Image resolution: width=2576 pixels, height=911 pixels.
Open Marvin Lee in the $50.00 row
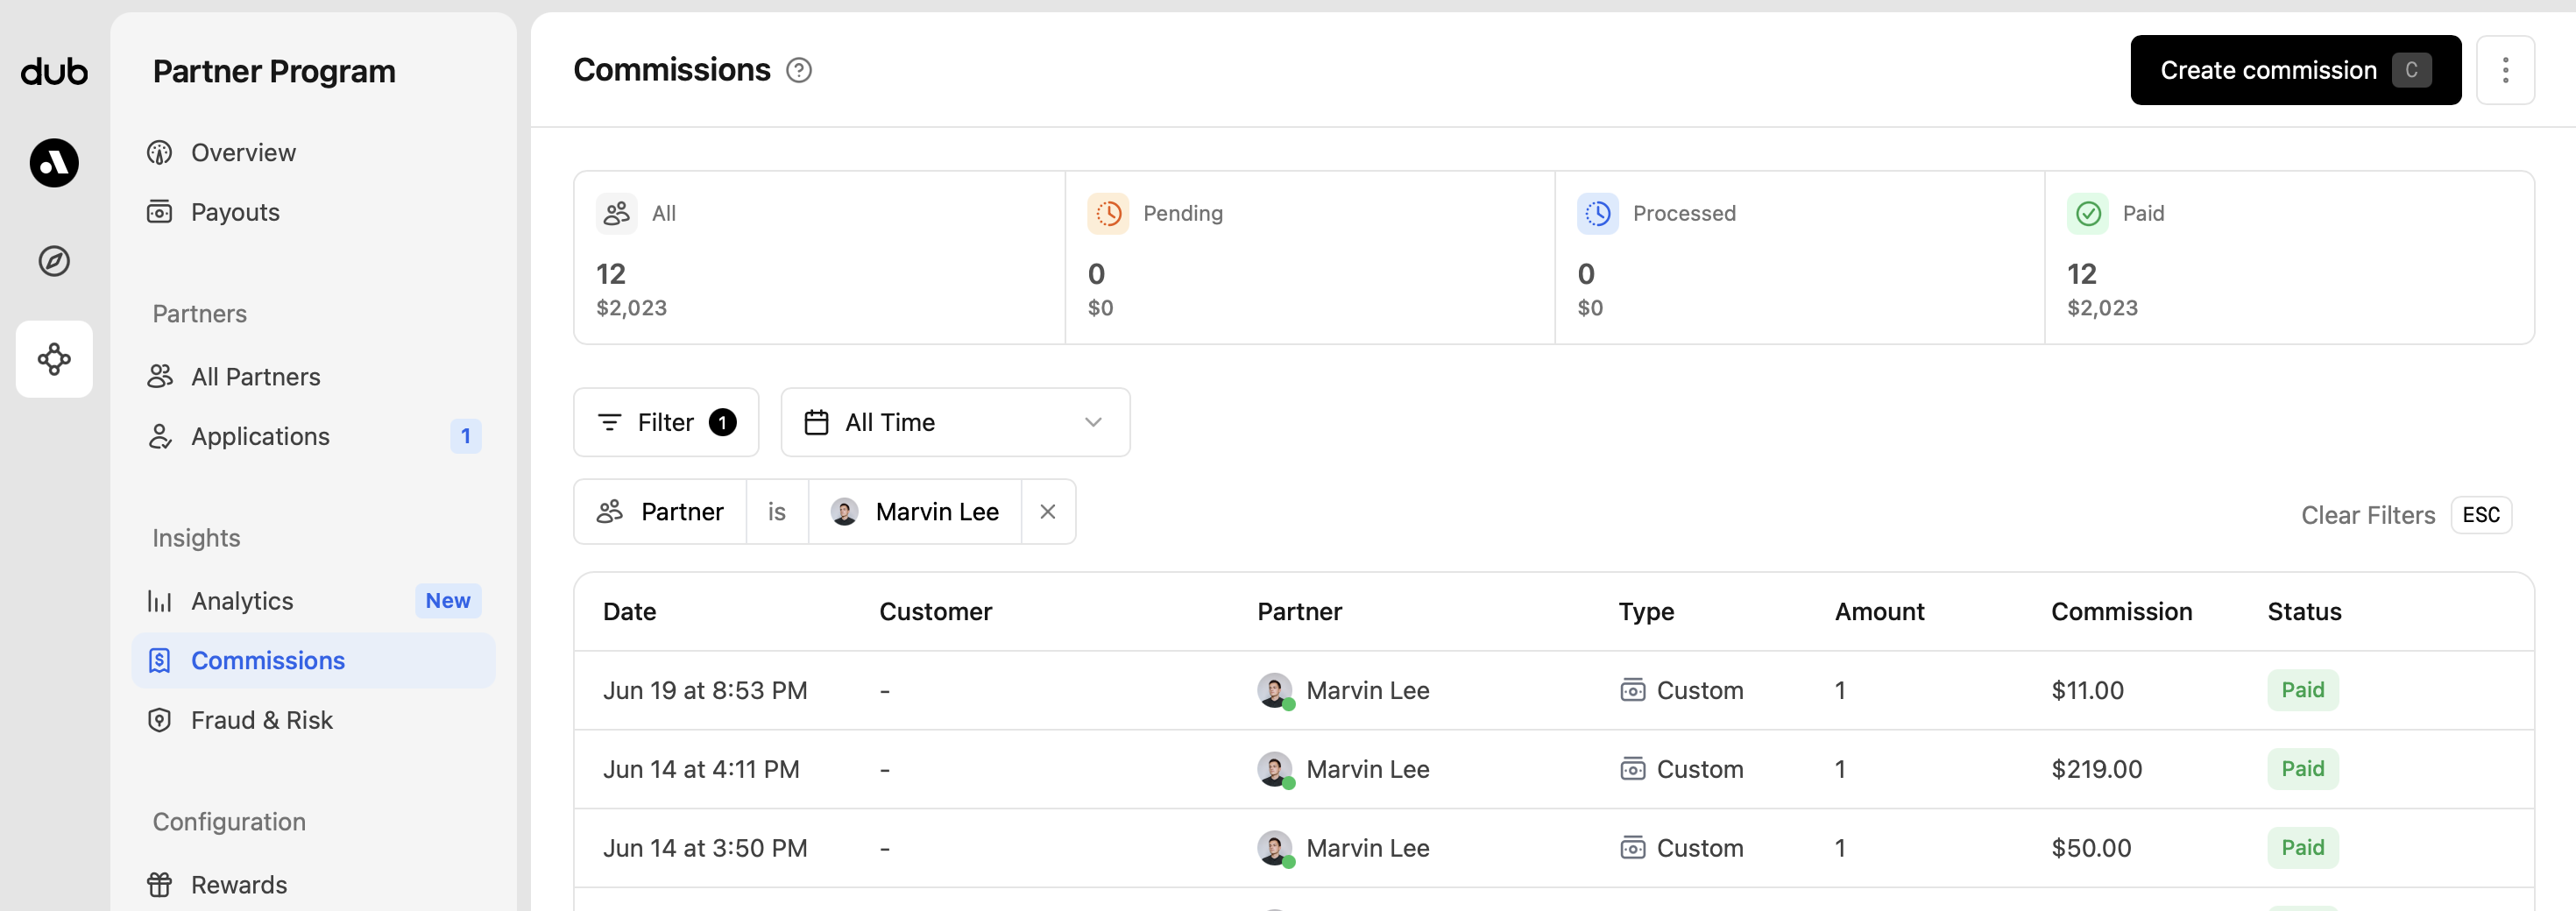point(1367,848)
